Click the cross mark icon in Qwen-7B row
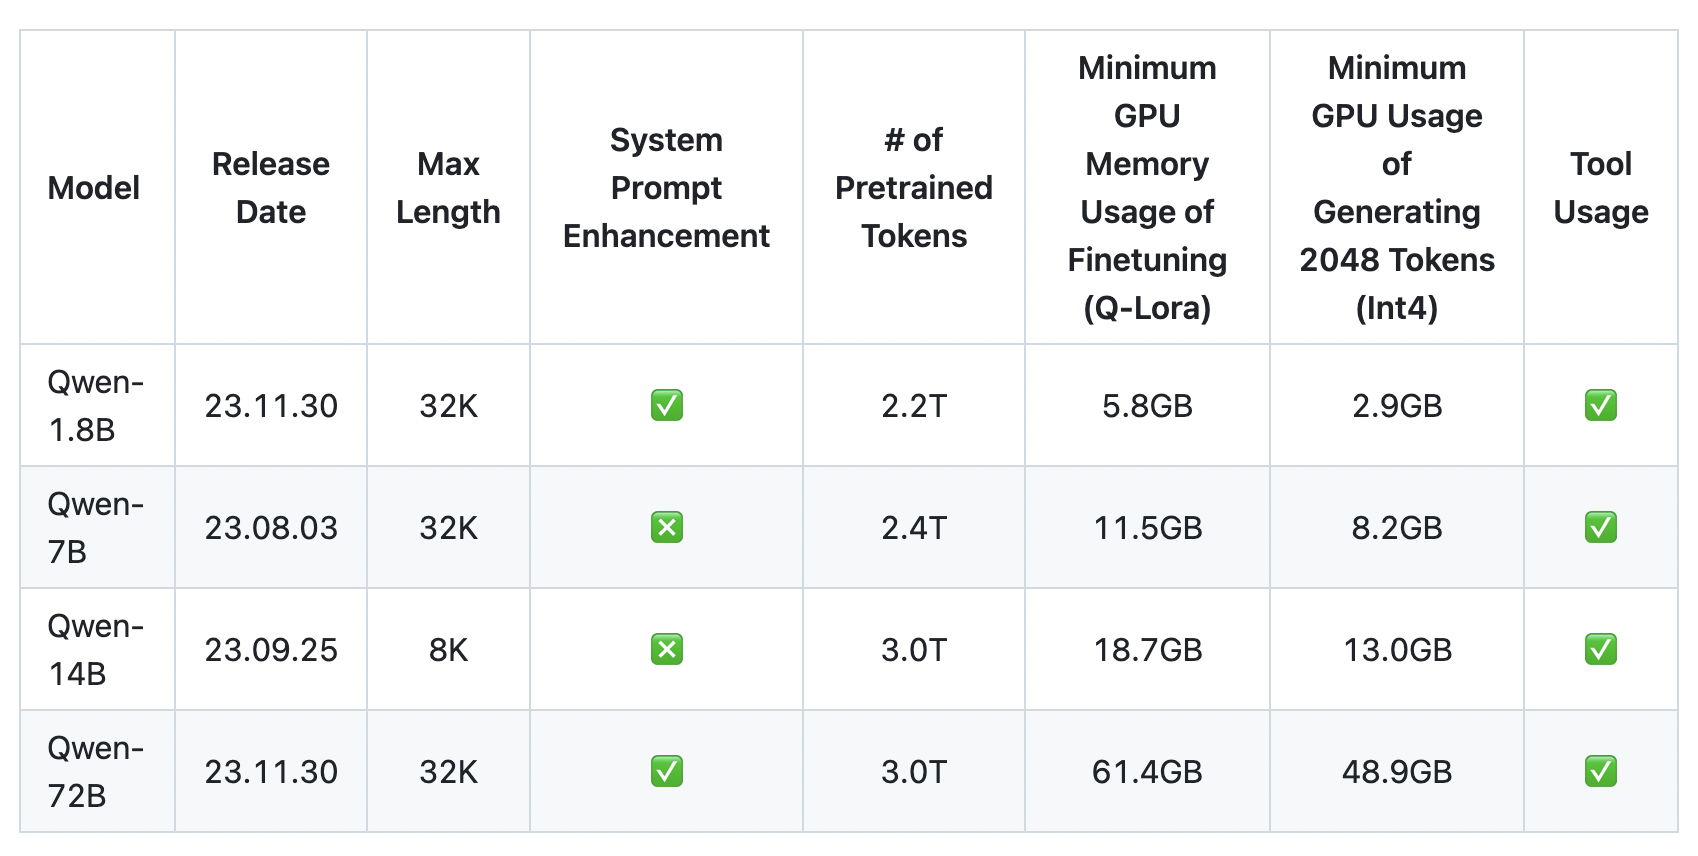The height and width of the screenshot is (856, 1698). tap(667, 528)
